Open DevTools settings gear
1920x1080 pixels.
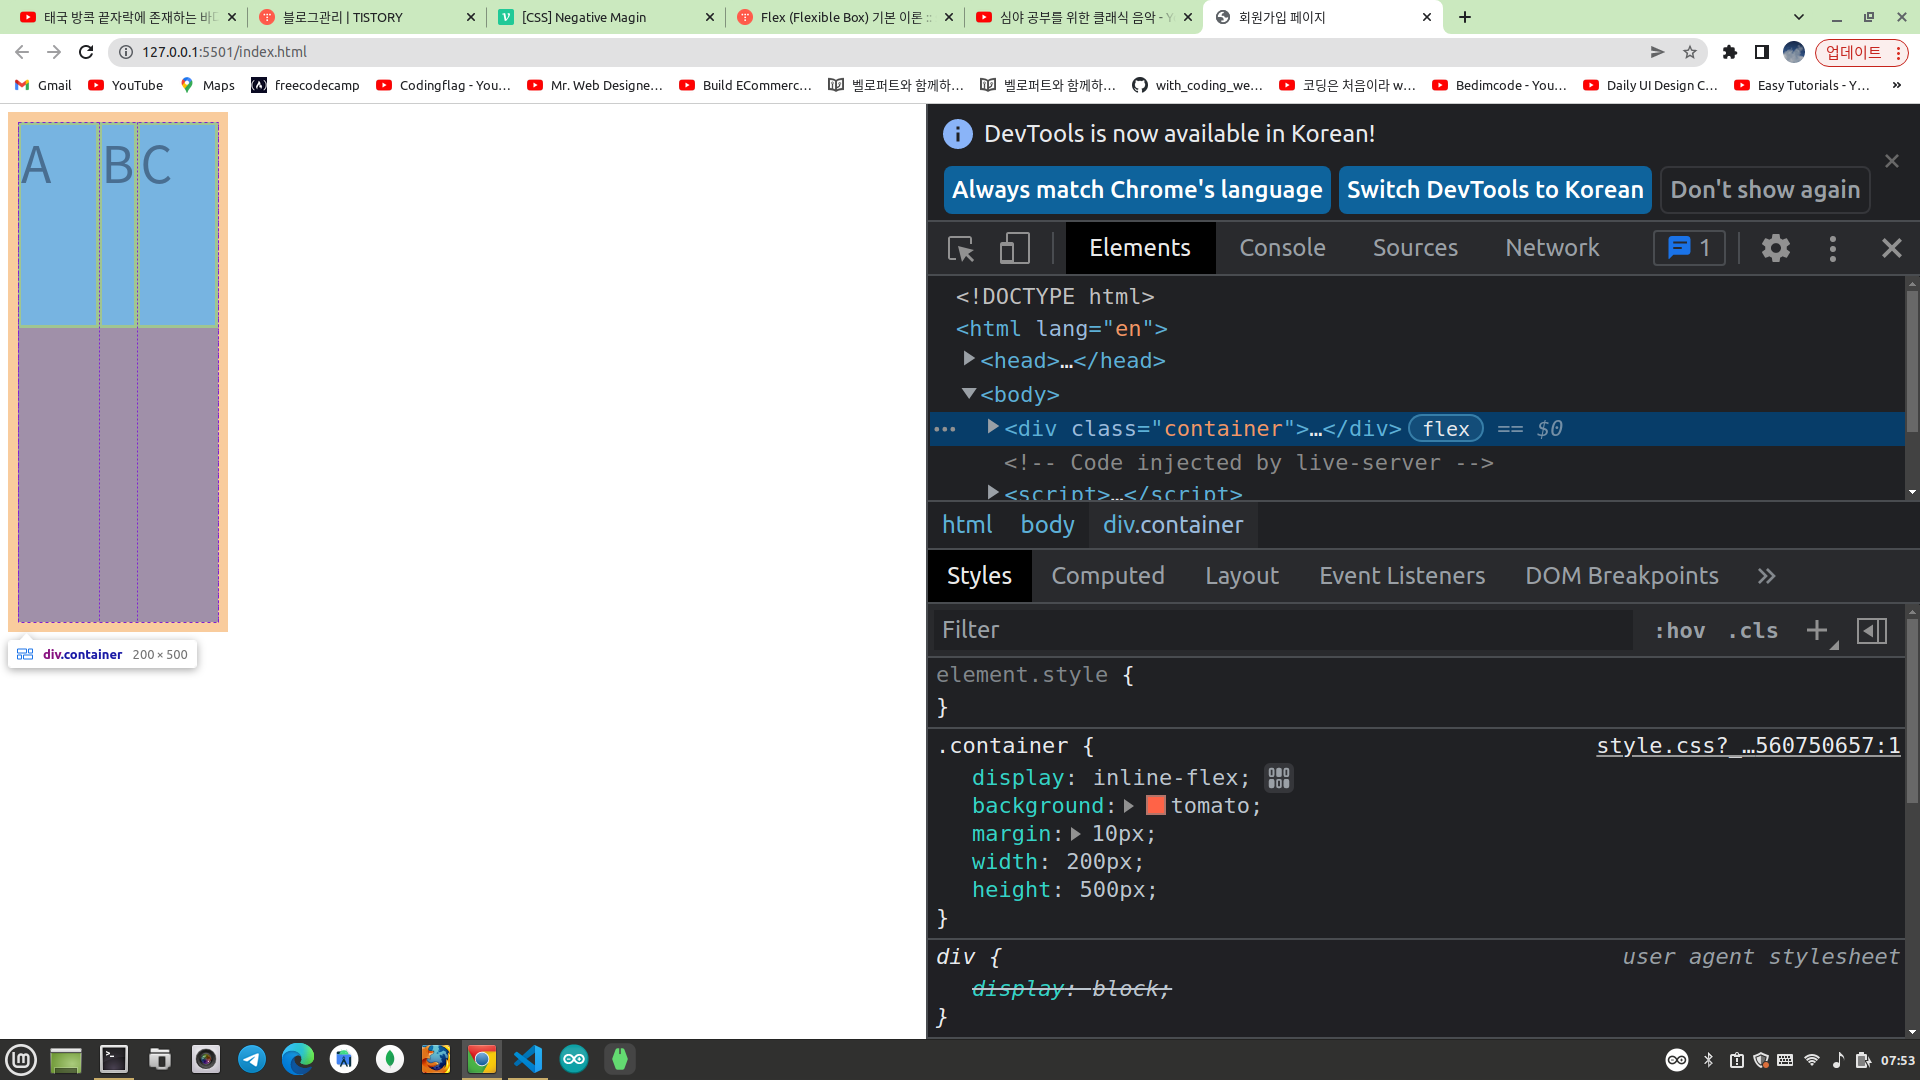(1775, 248)
